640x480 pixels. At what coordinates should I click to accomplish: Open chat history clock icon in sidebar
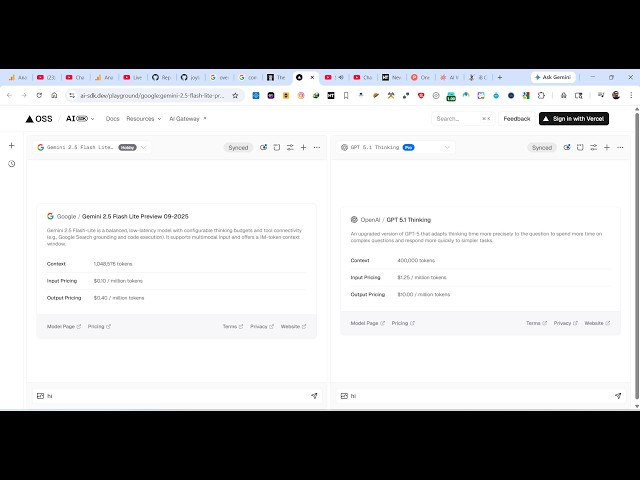point(11,164)
